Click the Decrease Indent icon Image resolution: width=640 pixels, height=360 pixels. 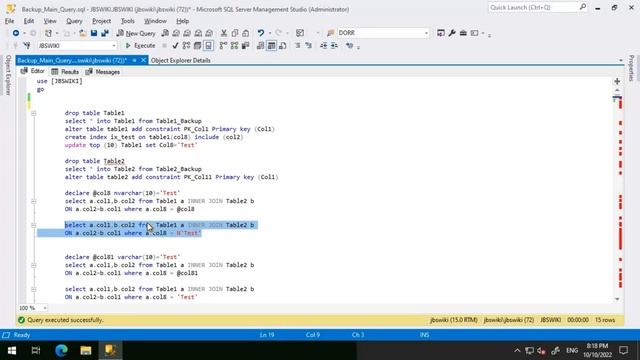324,46
